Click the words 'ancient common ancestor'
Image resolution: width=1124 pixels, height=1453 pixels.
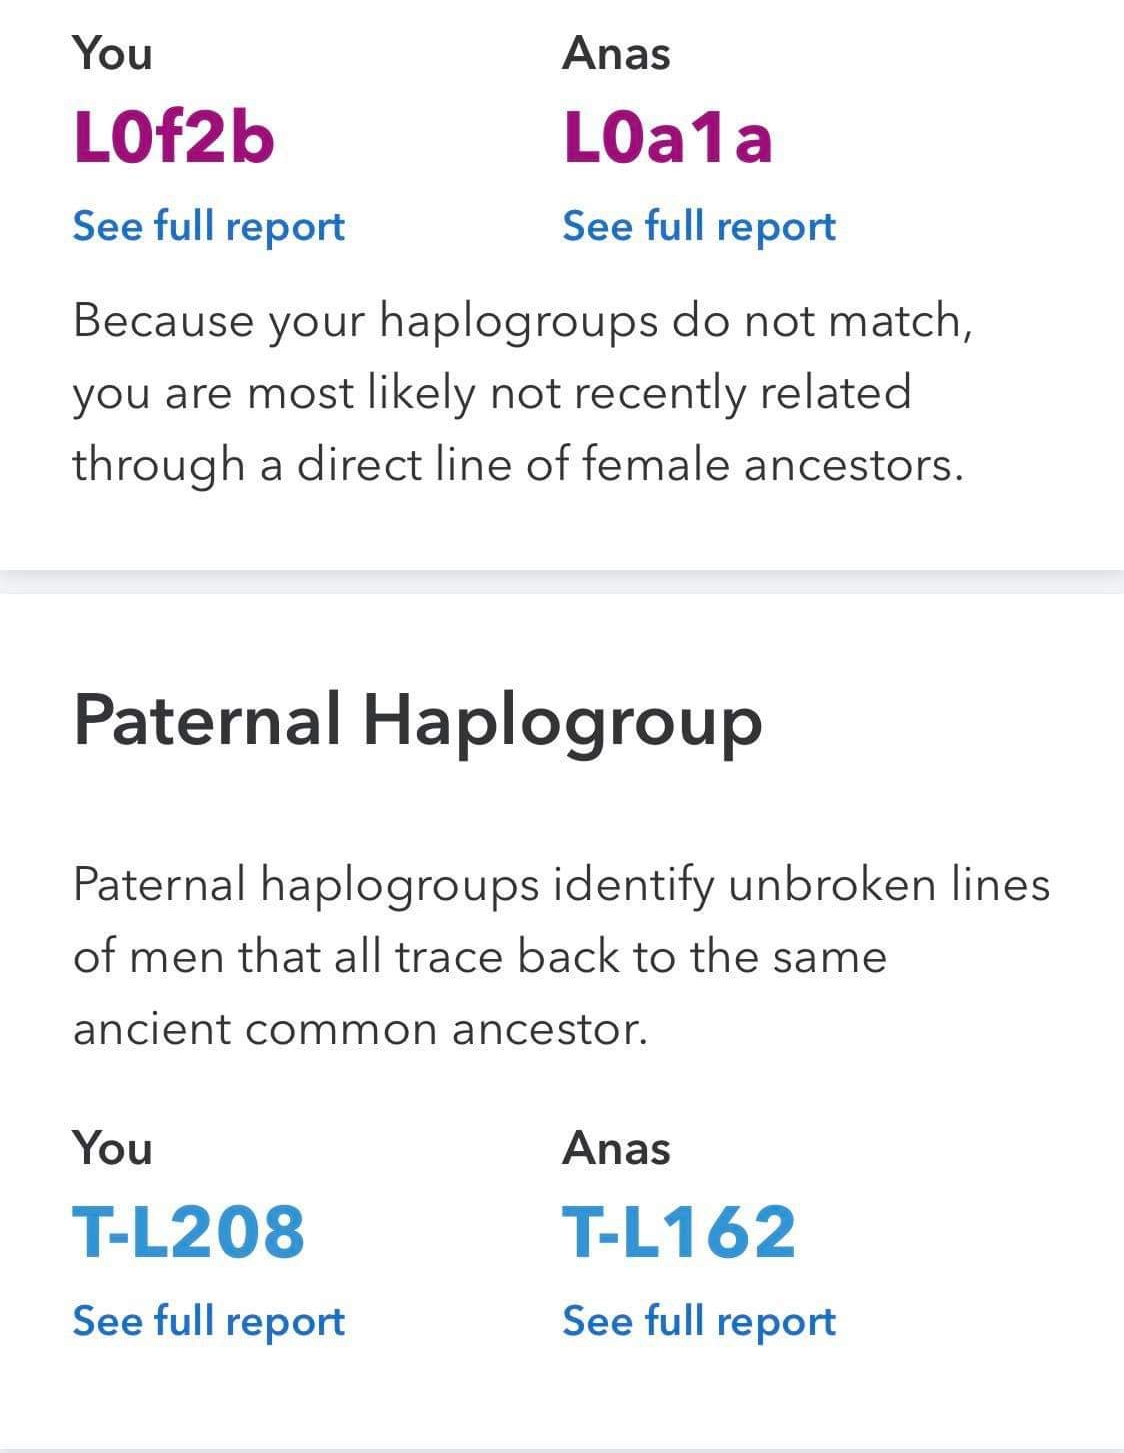[x=360, y=1030]
